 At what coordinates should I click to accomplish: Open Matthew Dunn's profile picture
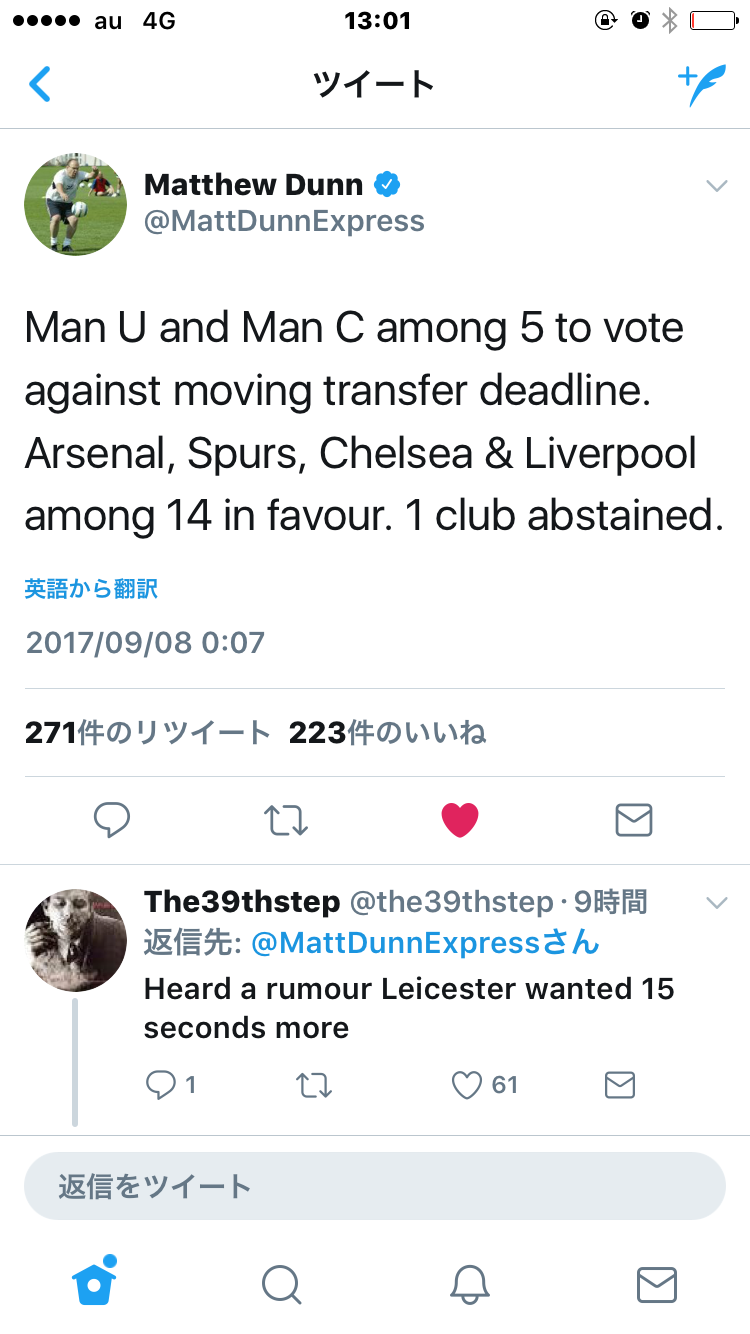[75, 204]
